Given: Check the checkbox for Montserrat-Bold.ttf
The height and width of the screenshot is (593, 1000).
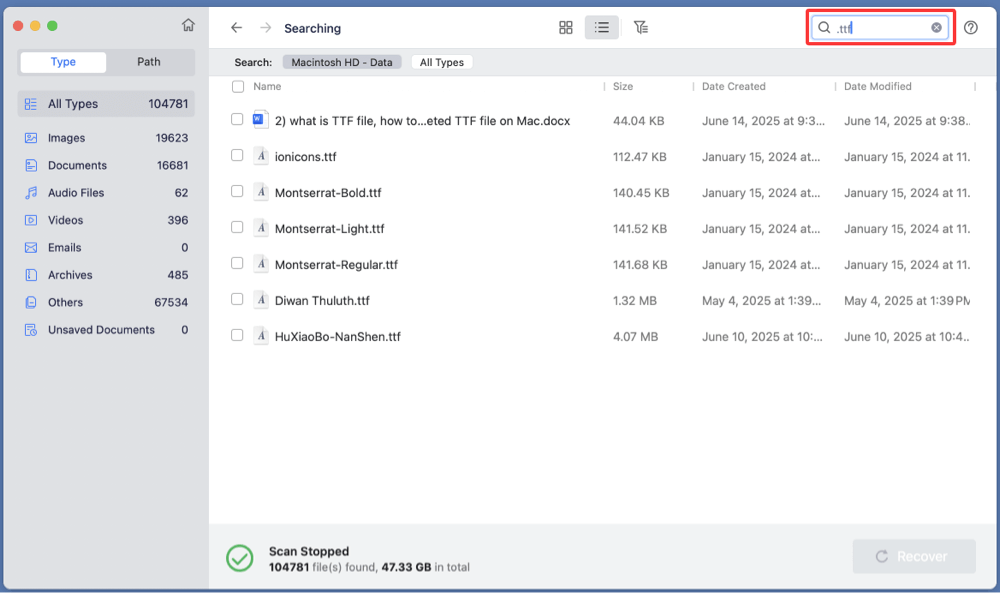Looking at the screenshot, I should point(237,192).
